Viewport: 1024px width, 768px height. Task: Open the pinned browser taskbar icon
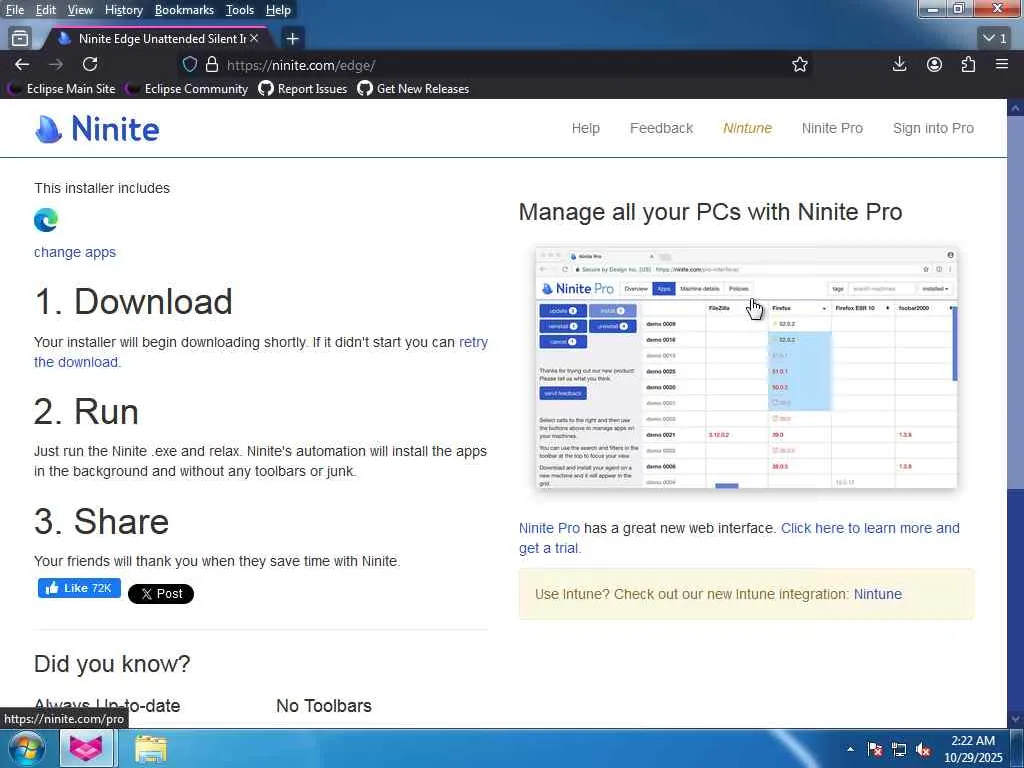87,748
